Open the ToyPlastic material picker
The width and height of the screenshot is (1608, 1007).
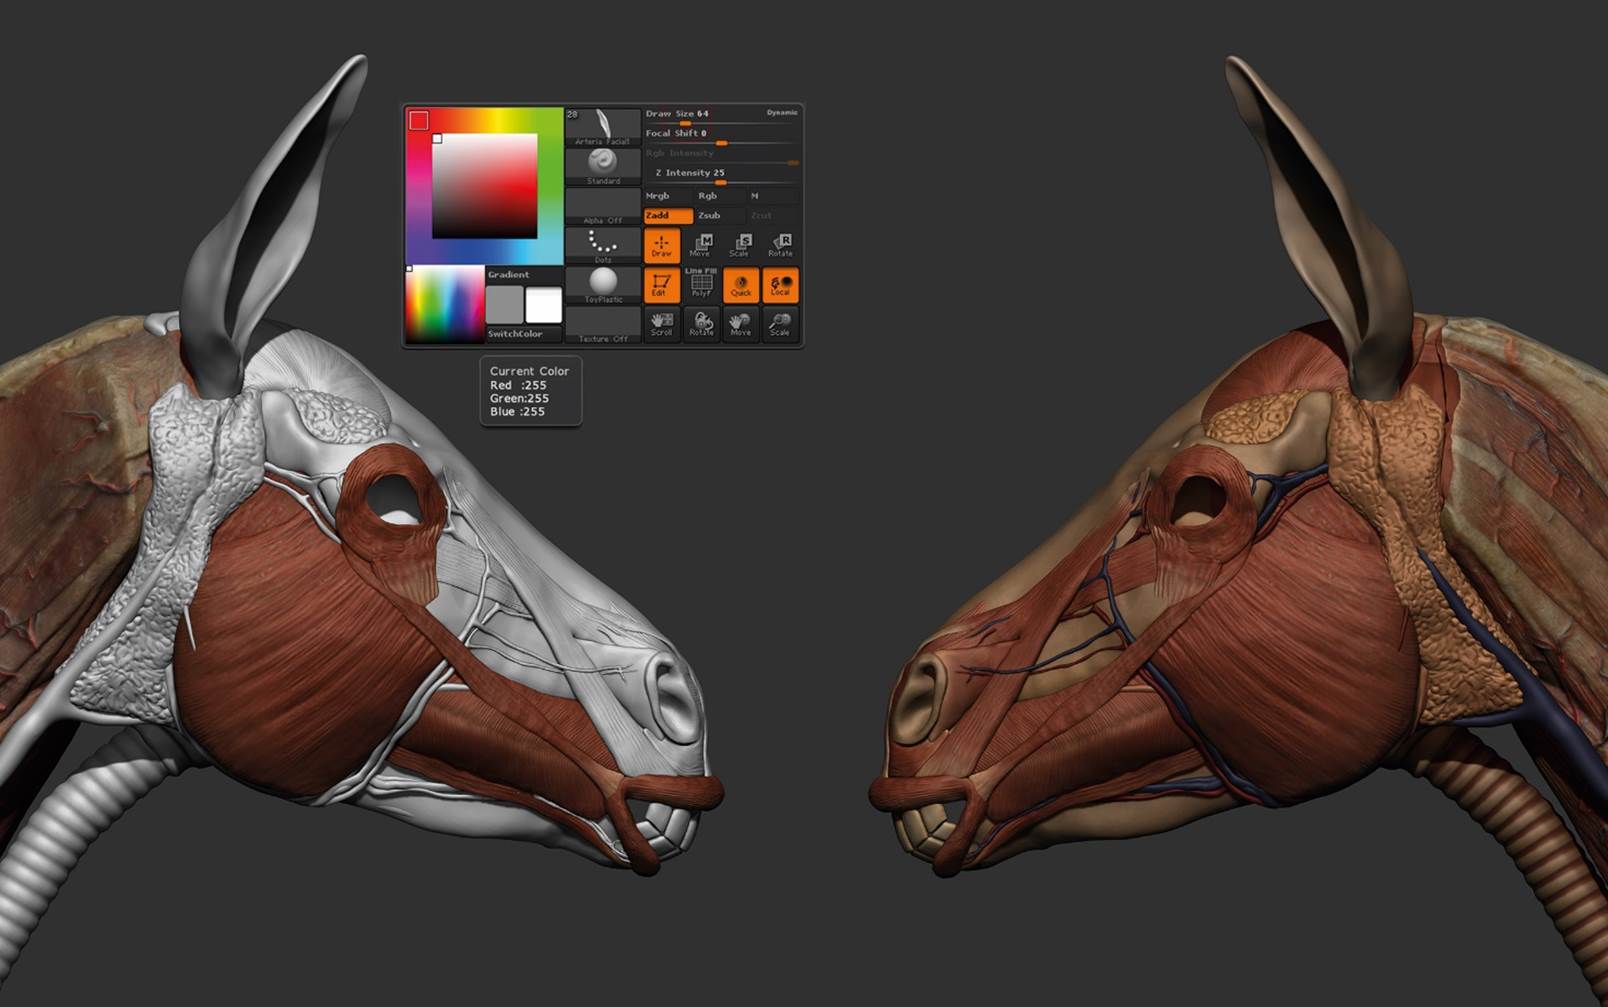coord(603,285)
